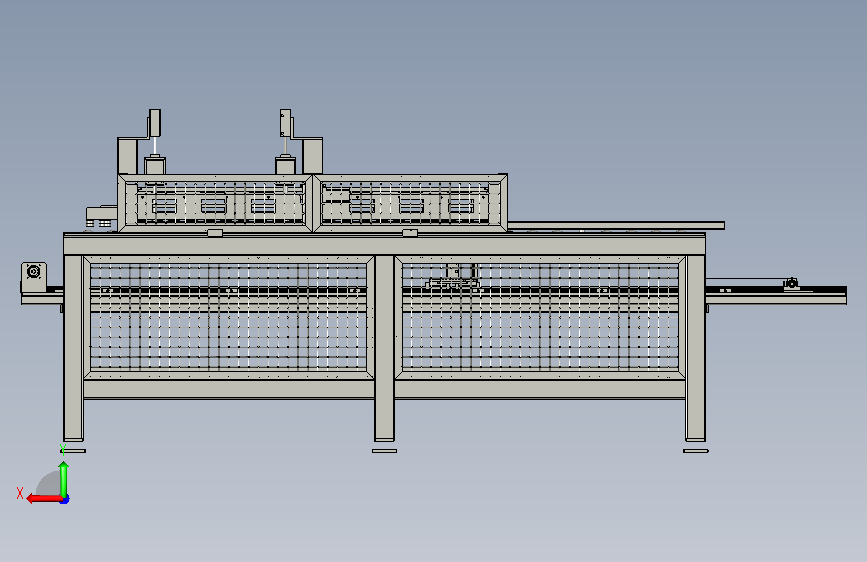Select the foot pad under the center leg

click(x=384, y=451)
